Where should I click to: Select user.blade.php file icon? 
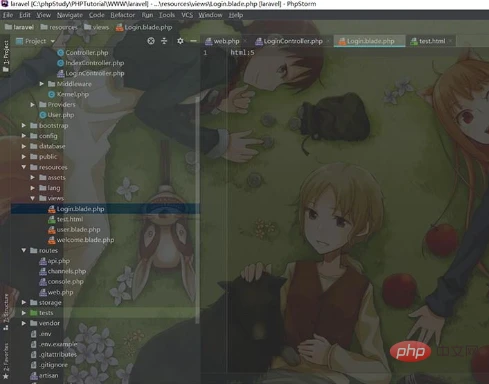[x=51, y=230]
